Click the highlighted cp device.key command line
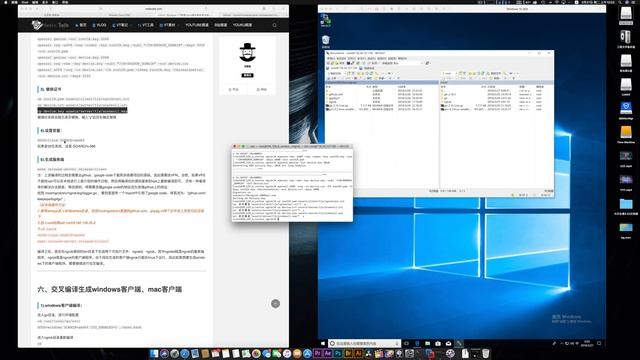Viewport: 640px width, 360px height. (x=82, y=111)
